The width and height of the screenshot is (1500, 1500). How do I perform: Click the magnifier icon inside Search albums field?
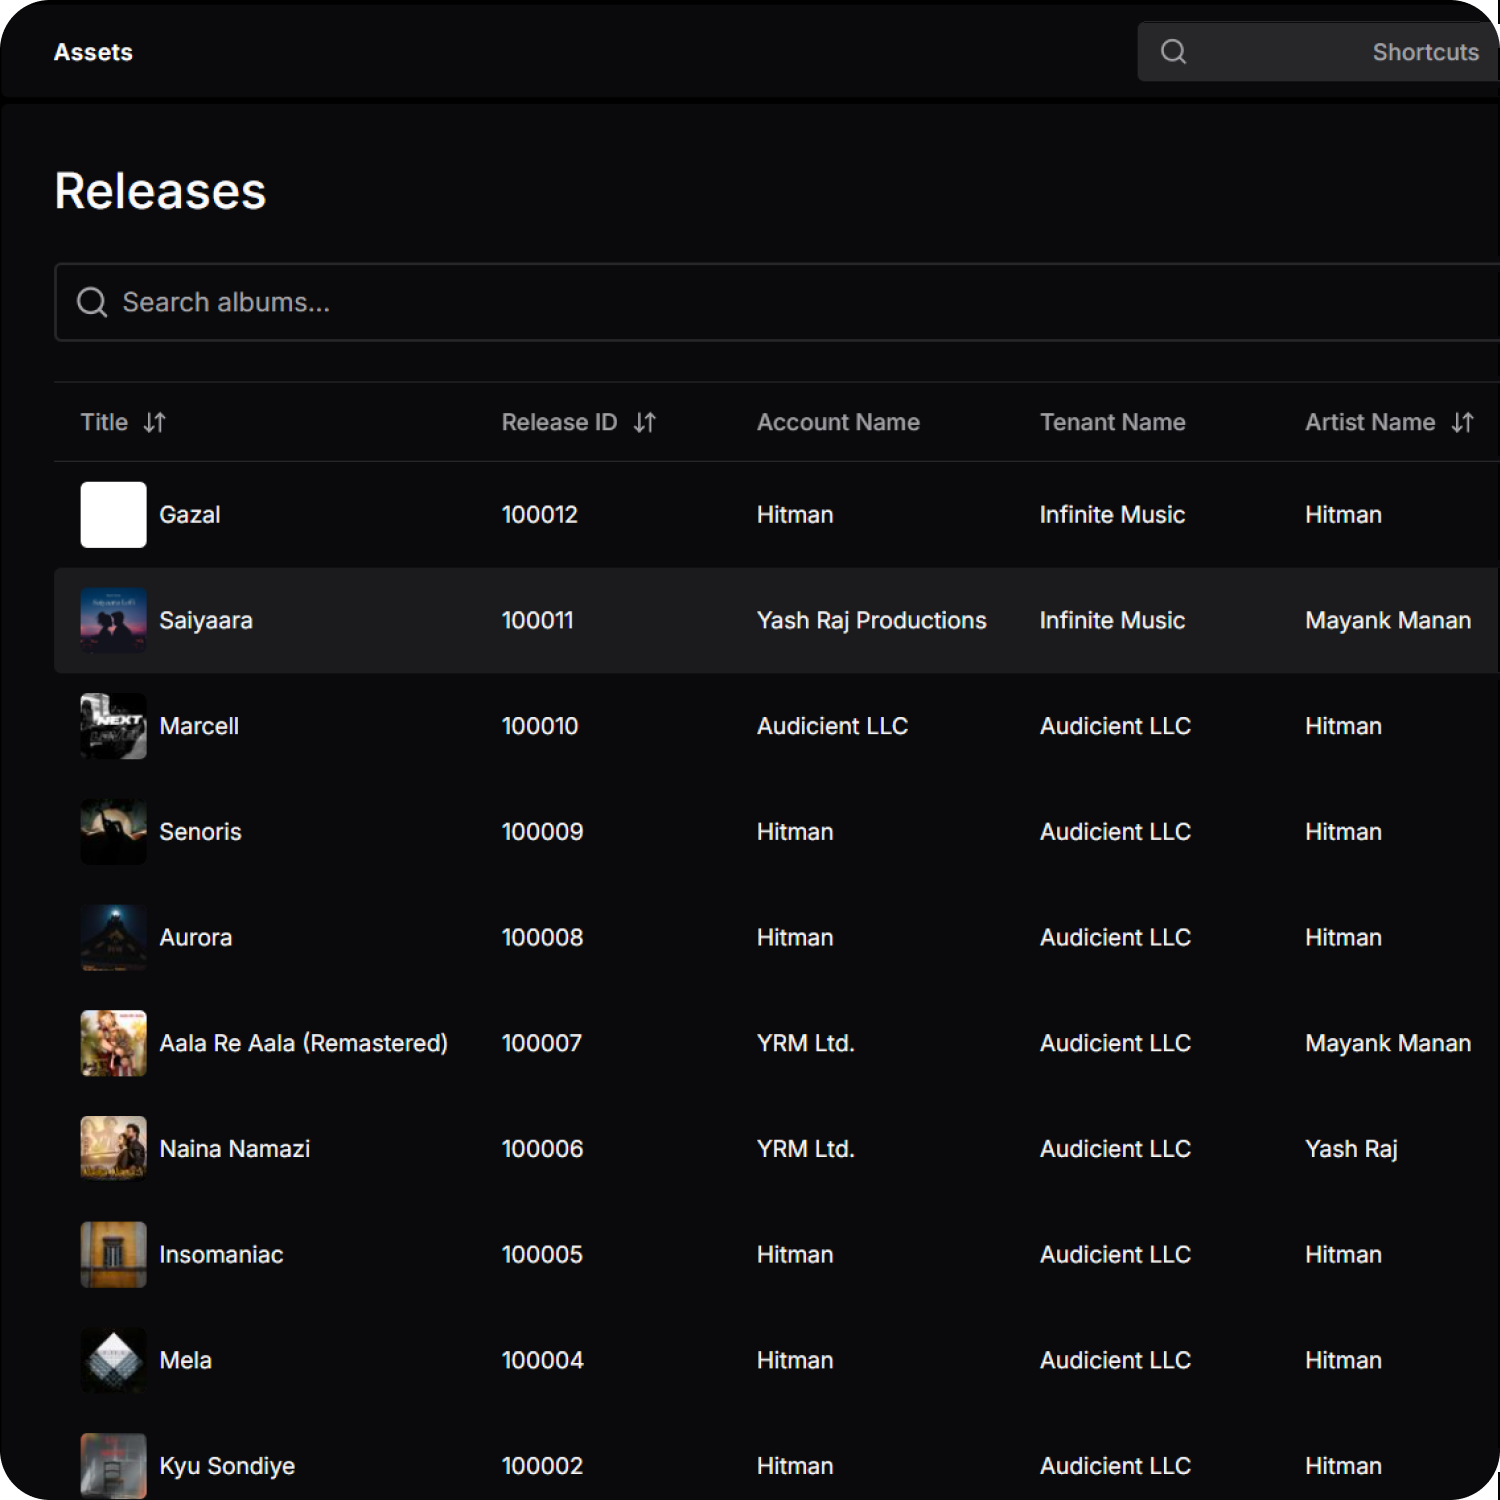coord(91,302)
